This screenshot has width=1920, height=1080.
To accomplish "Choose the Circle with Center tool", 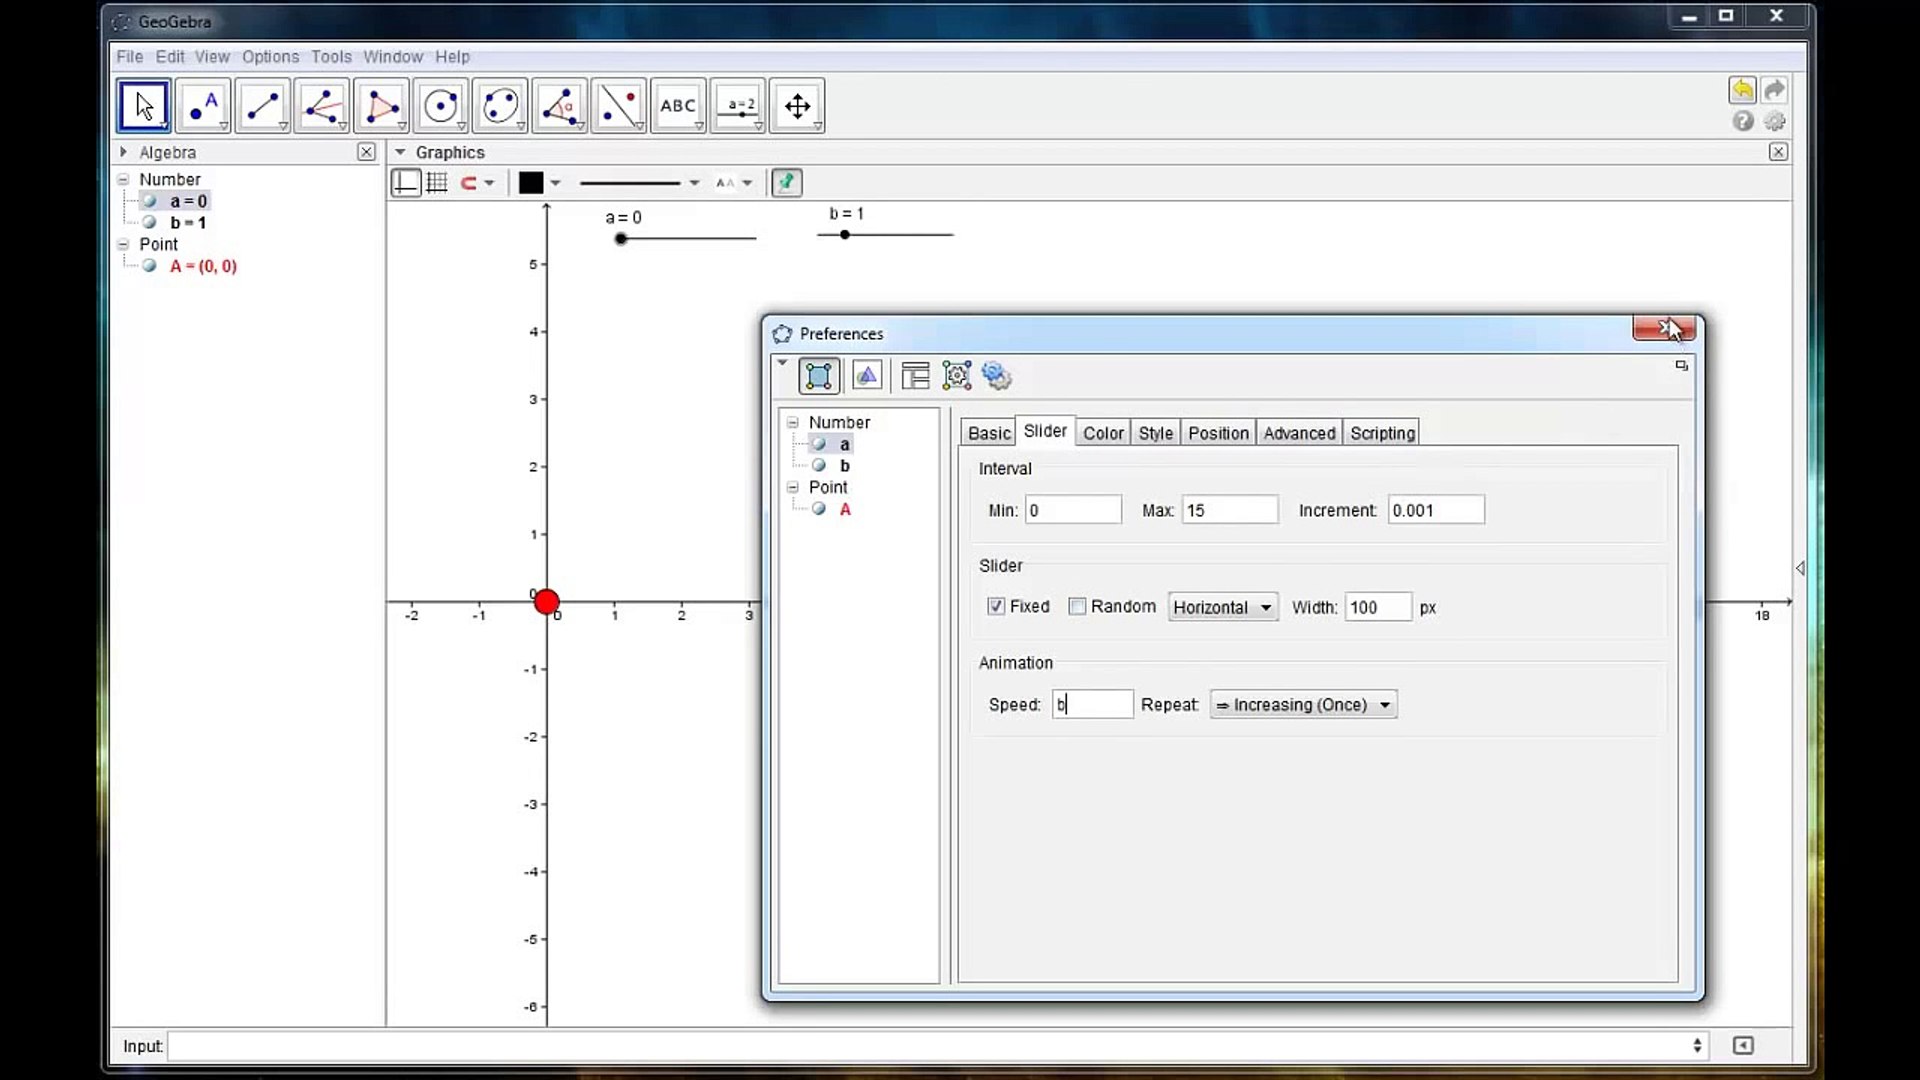I will pos(440,106).
